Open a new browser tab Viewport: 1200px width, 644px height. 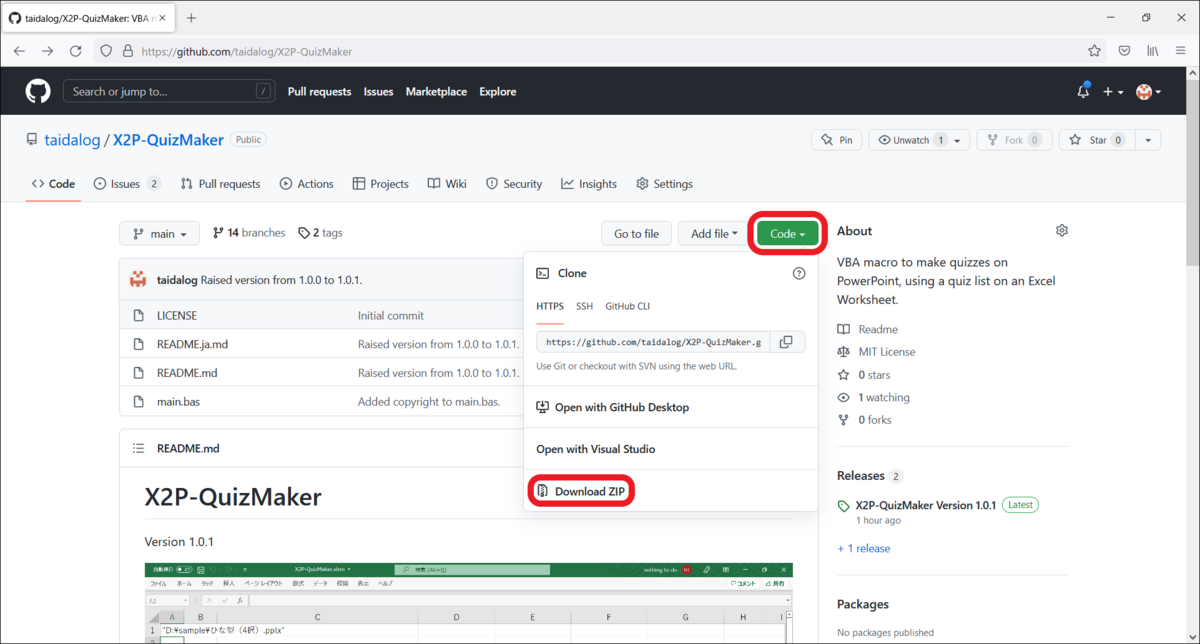point(191,18)
